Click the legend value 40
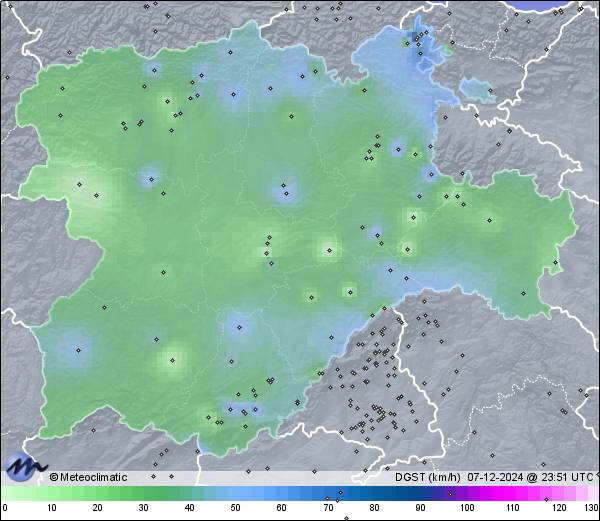 [189, 508]
